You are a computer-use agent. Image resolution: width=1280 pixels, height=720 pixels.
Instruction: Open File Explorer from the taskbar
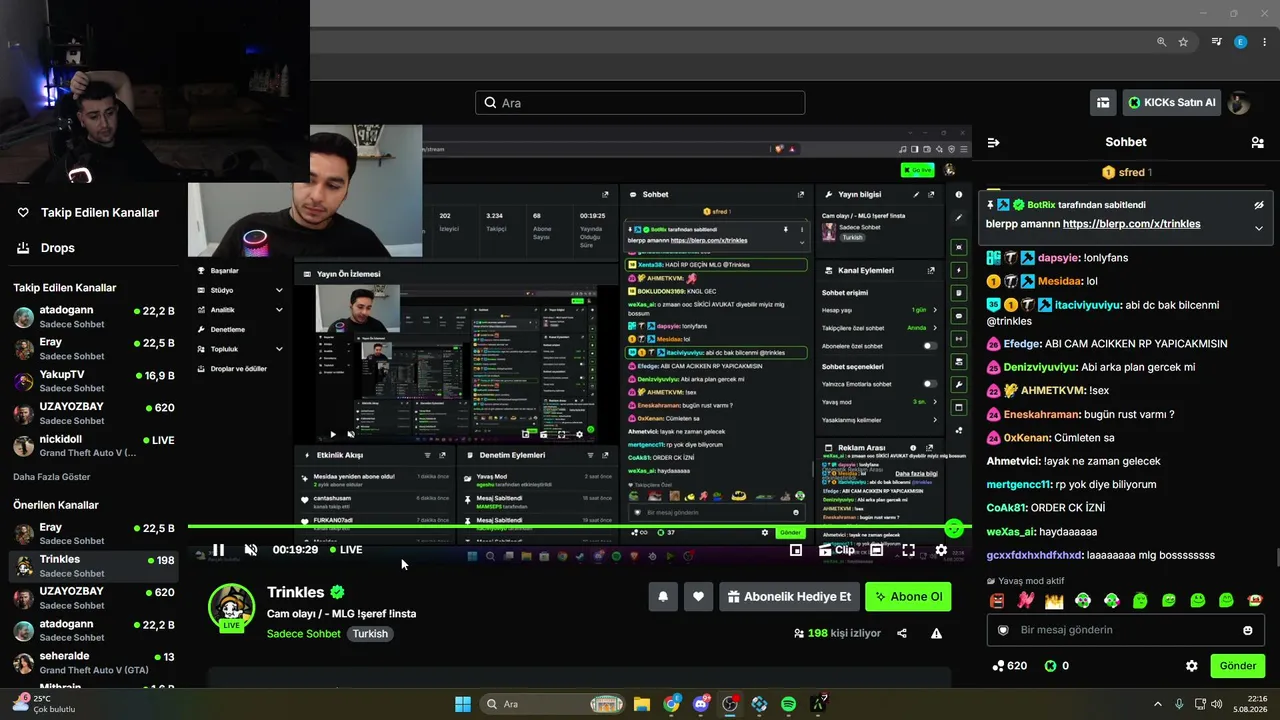(x=642, y=704)
